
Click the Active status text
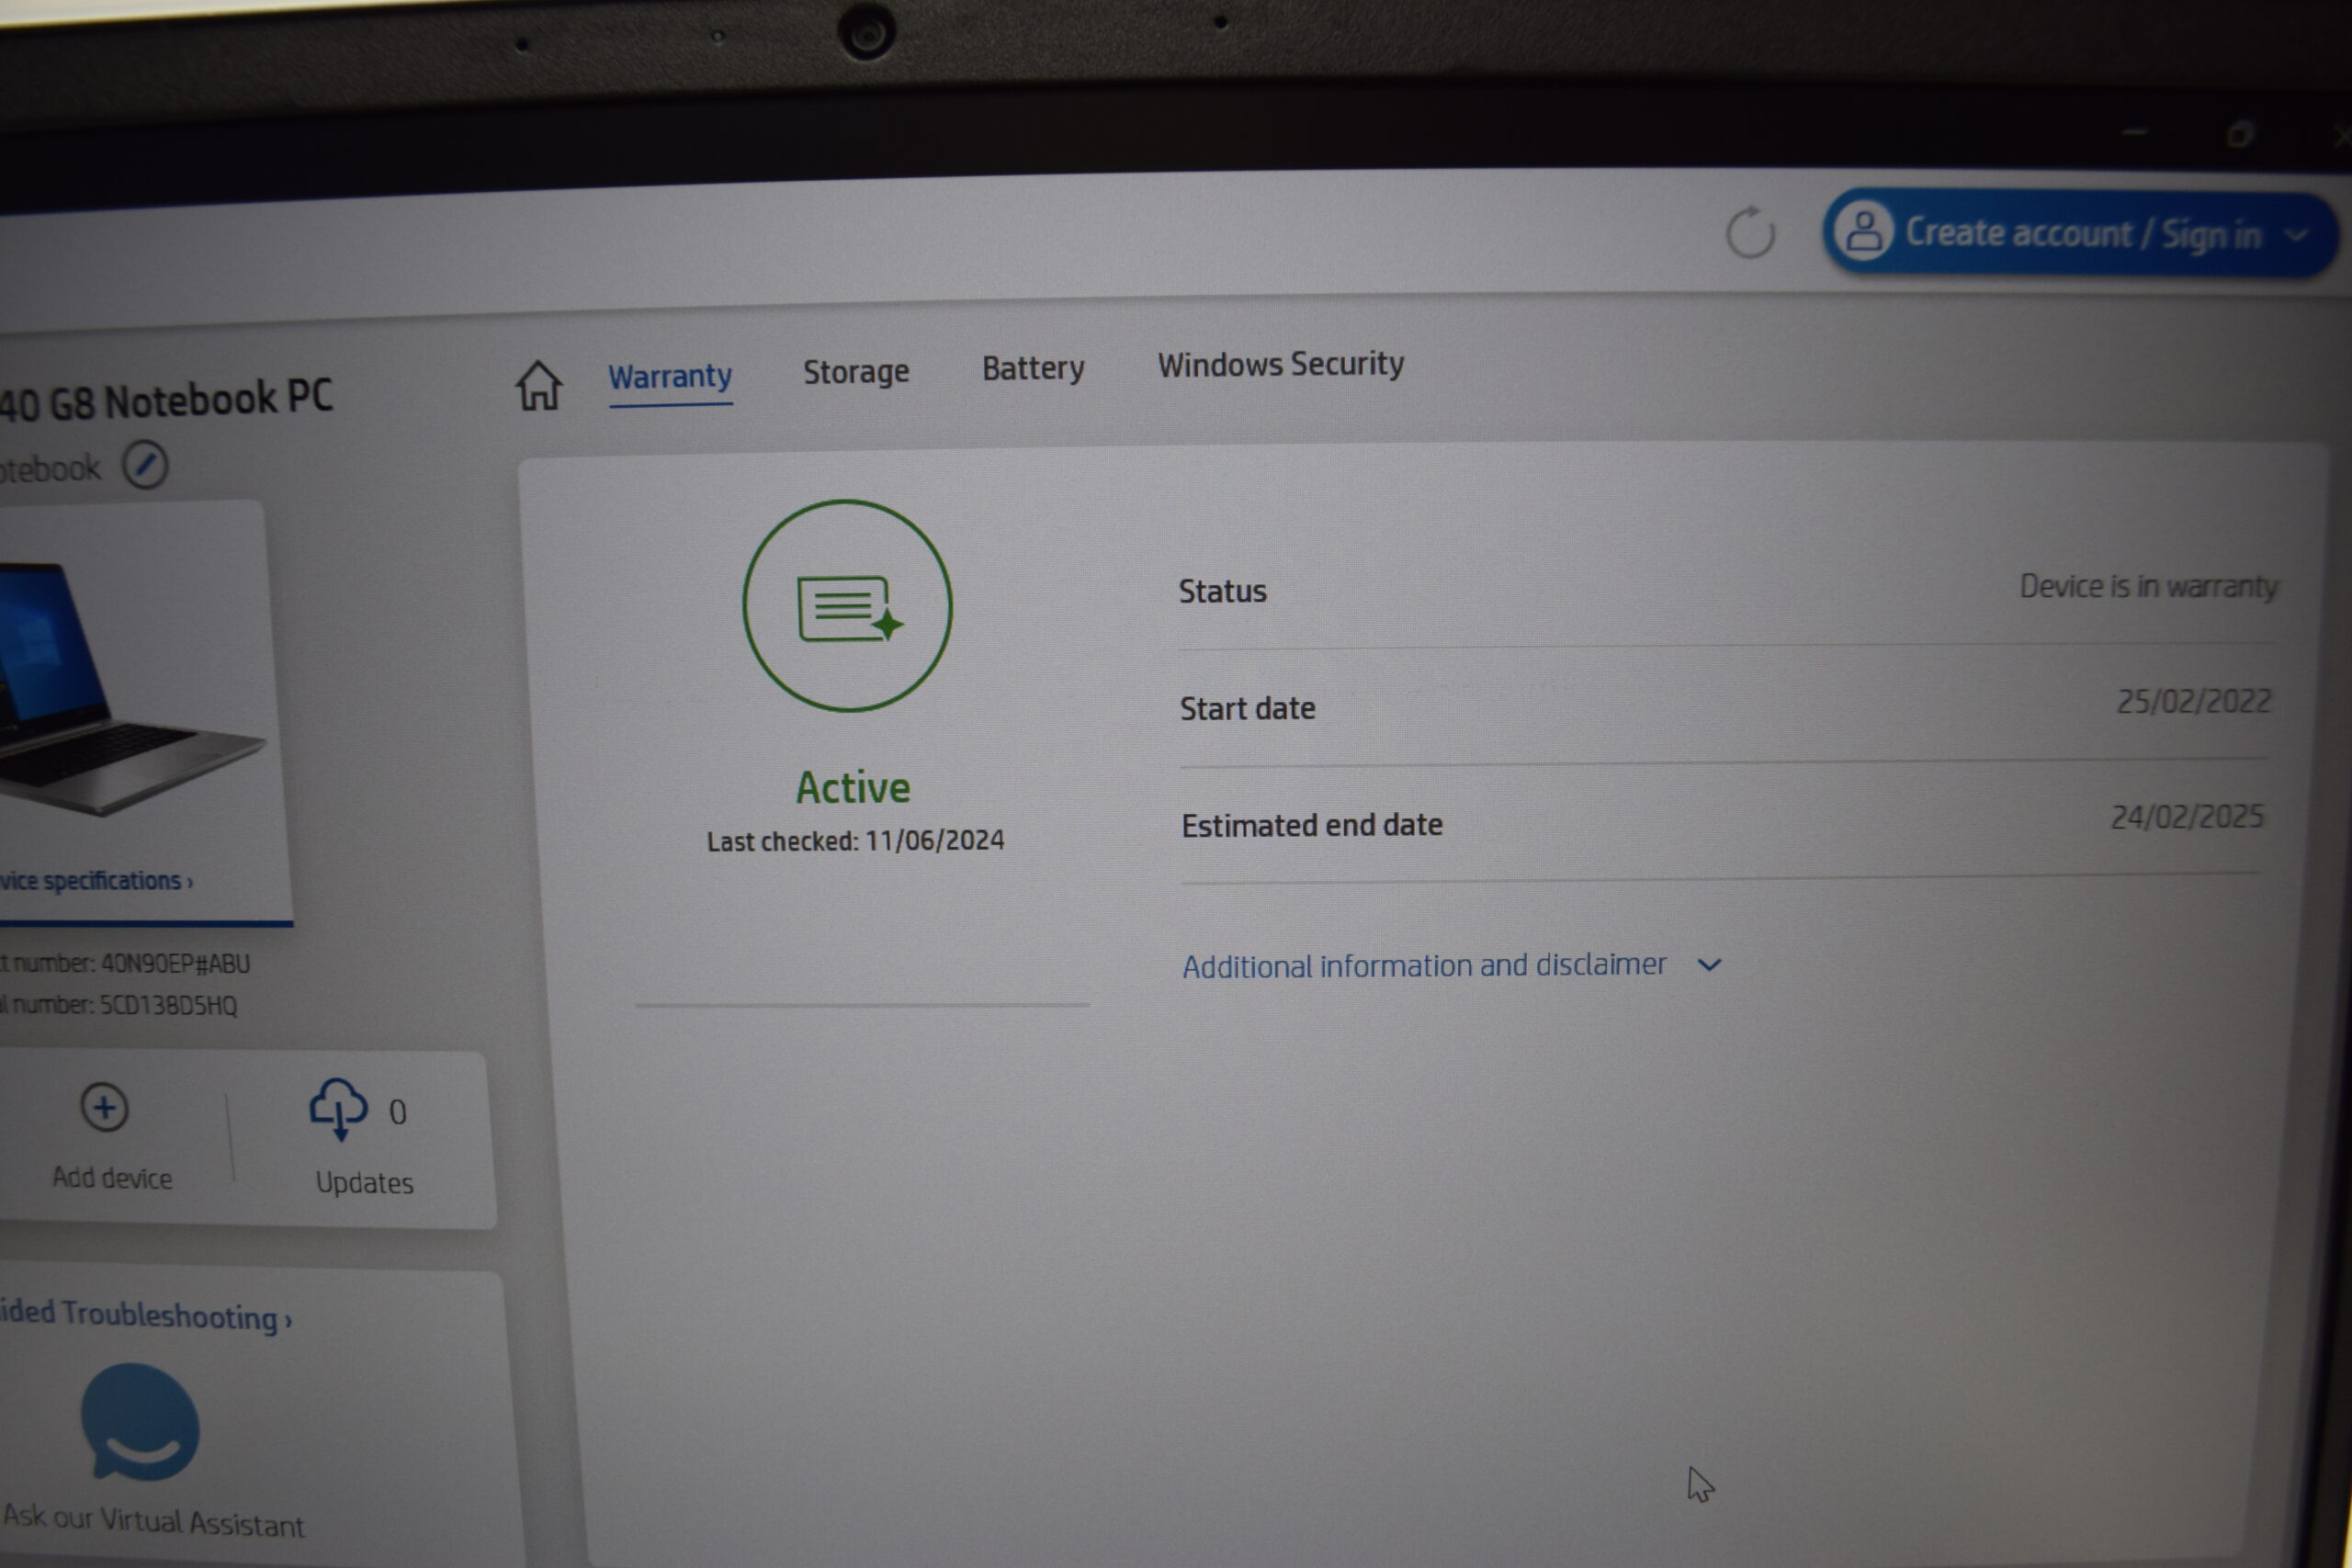(853, 788)
